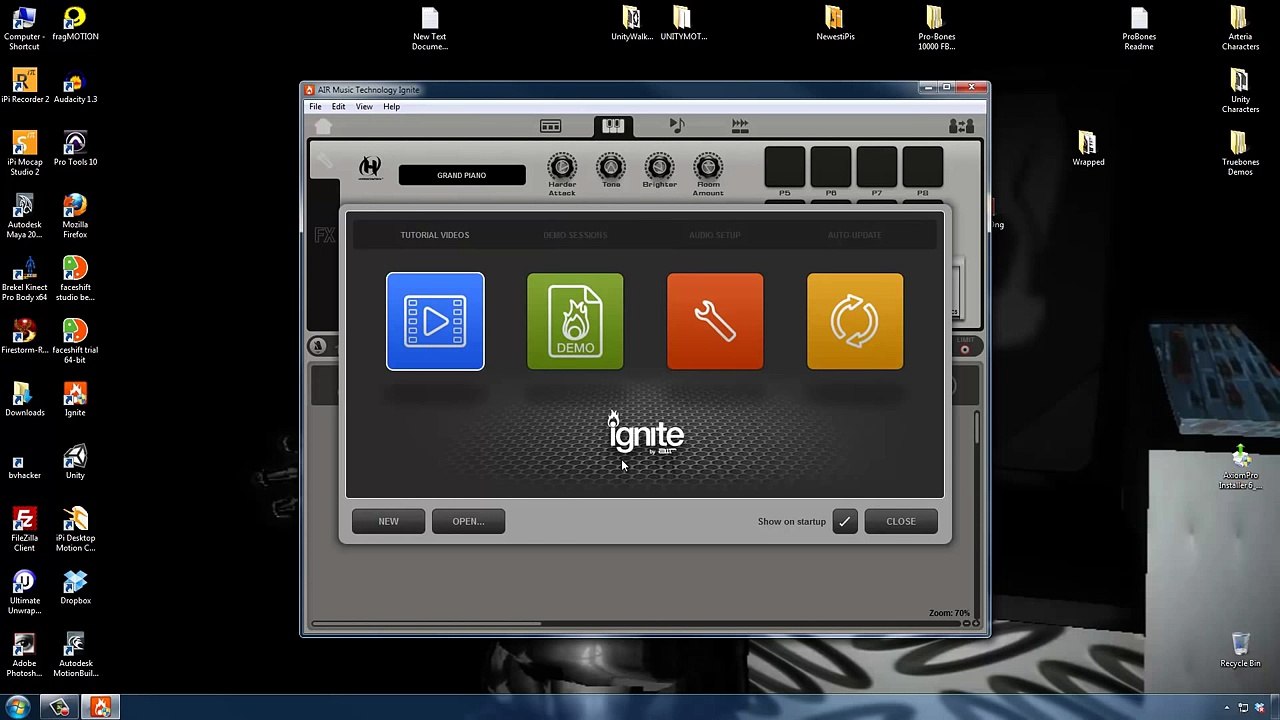Open the fragMOTION desktop shortcut
The image size is (1280, 720).
coord(75,24)
